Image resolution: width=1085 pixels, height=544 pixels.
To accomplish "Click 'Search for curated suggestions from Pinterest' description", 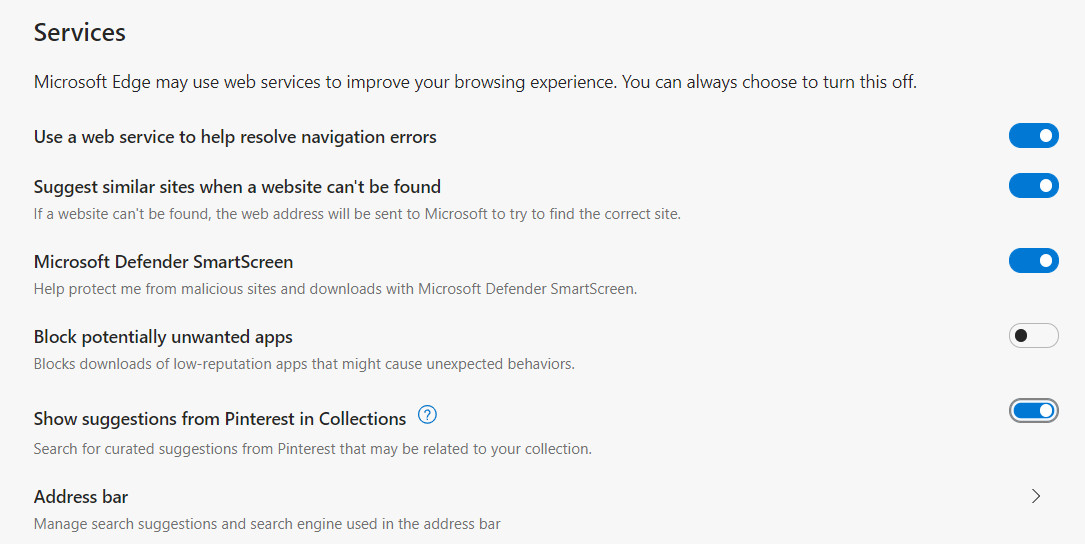I will tap(313, 449).
